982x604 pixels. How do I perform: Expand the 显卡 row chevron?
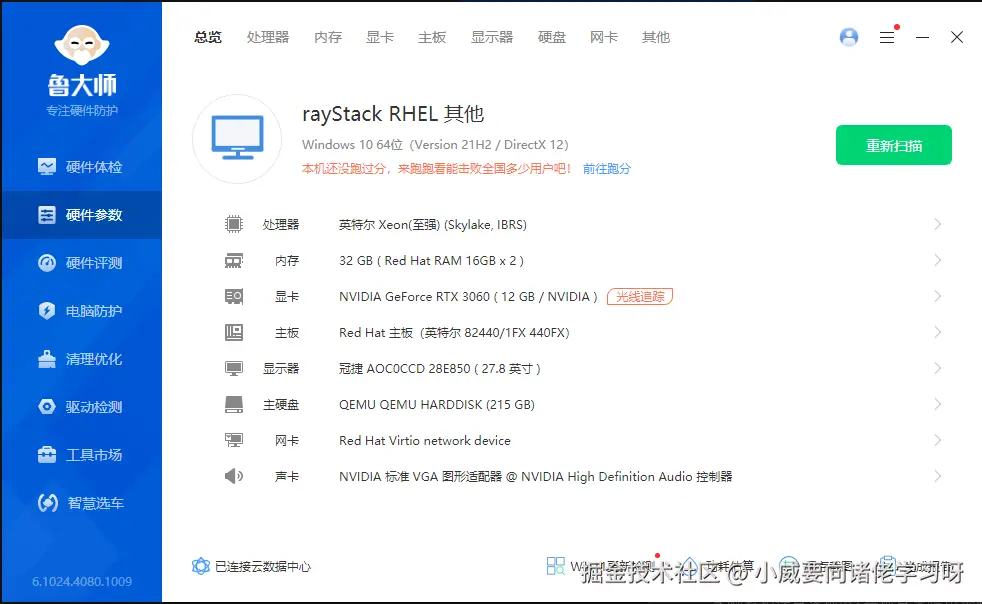pos(938,296)
